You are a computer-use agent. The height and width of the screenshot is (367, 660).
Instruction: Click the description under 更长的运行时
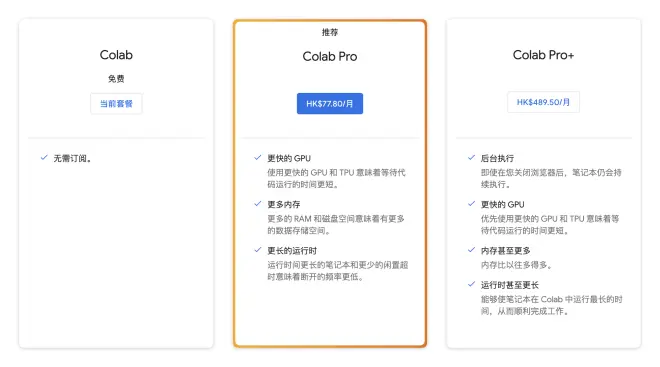pos(338,271)
